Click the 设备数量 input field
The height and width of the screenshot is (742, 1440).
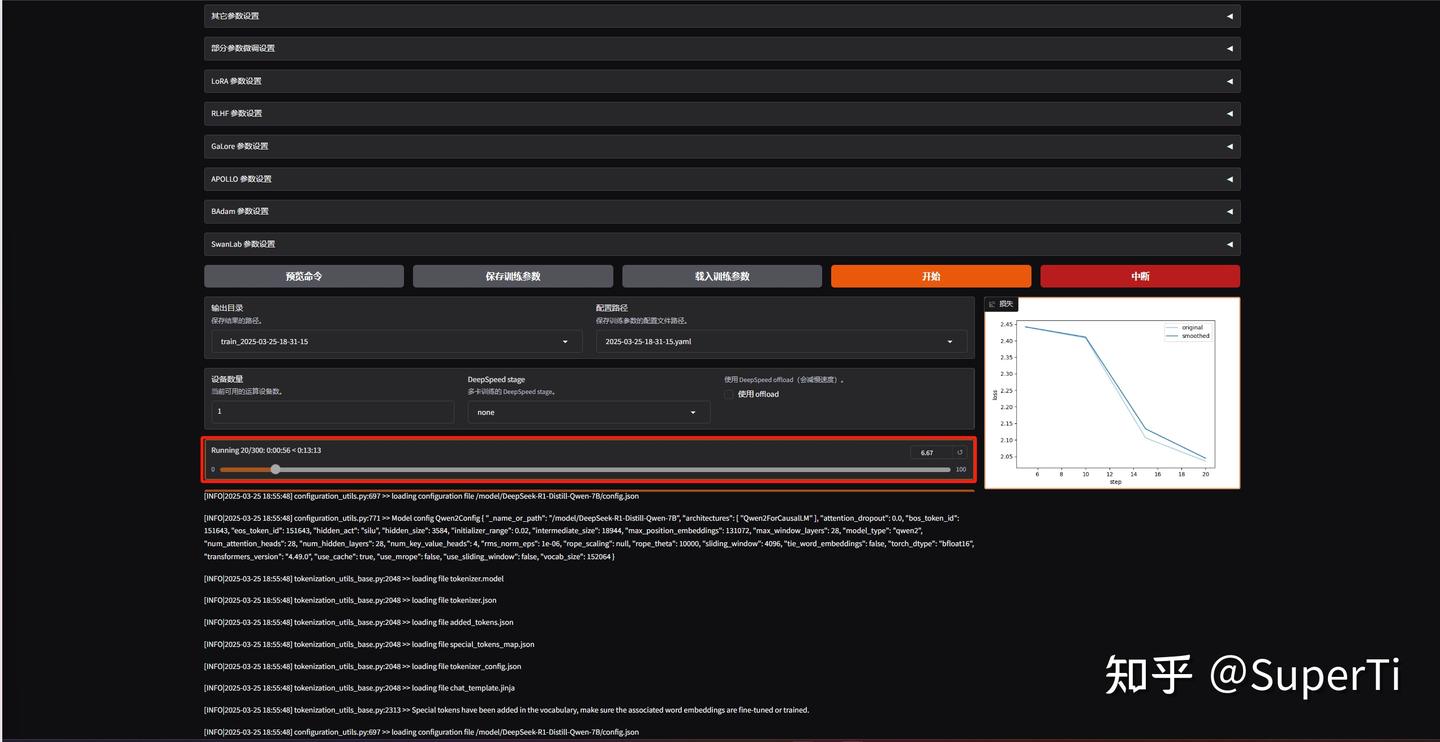(332, 411)
